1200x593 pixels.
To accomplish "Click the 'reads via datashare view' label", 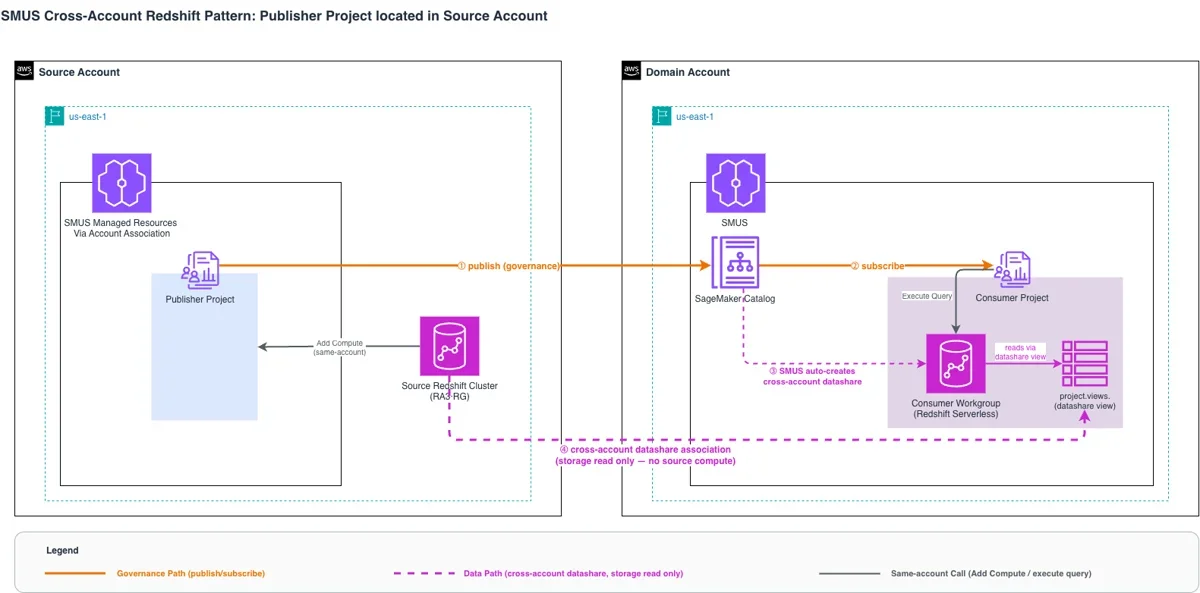I will [1020, 352].
